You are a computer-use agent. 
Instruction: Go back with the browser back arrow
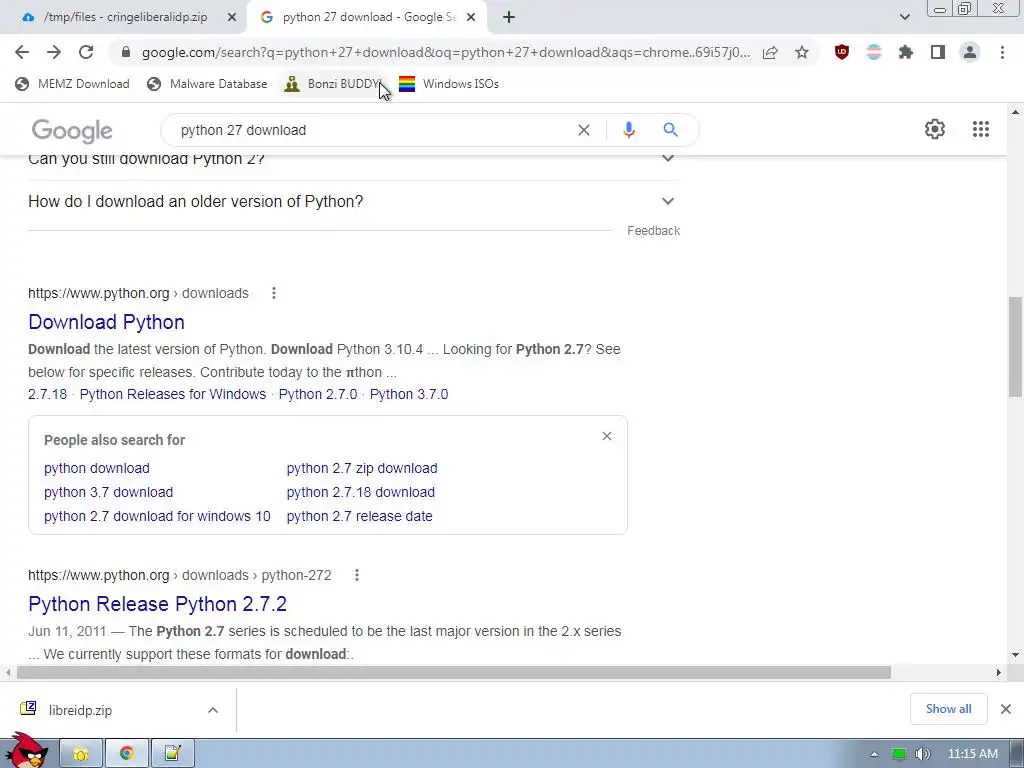(22, 52)
